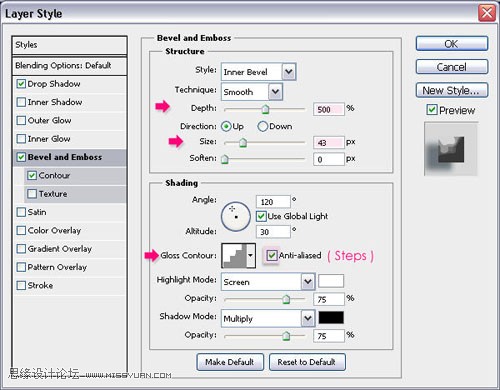Viewport: 500px width, 390px height.
Task: Click the Gloss Contour steps thumbnail
Action: pyautogui.click(x=234, y=256)
